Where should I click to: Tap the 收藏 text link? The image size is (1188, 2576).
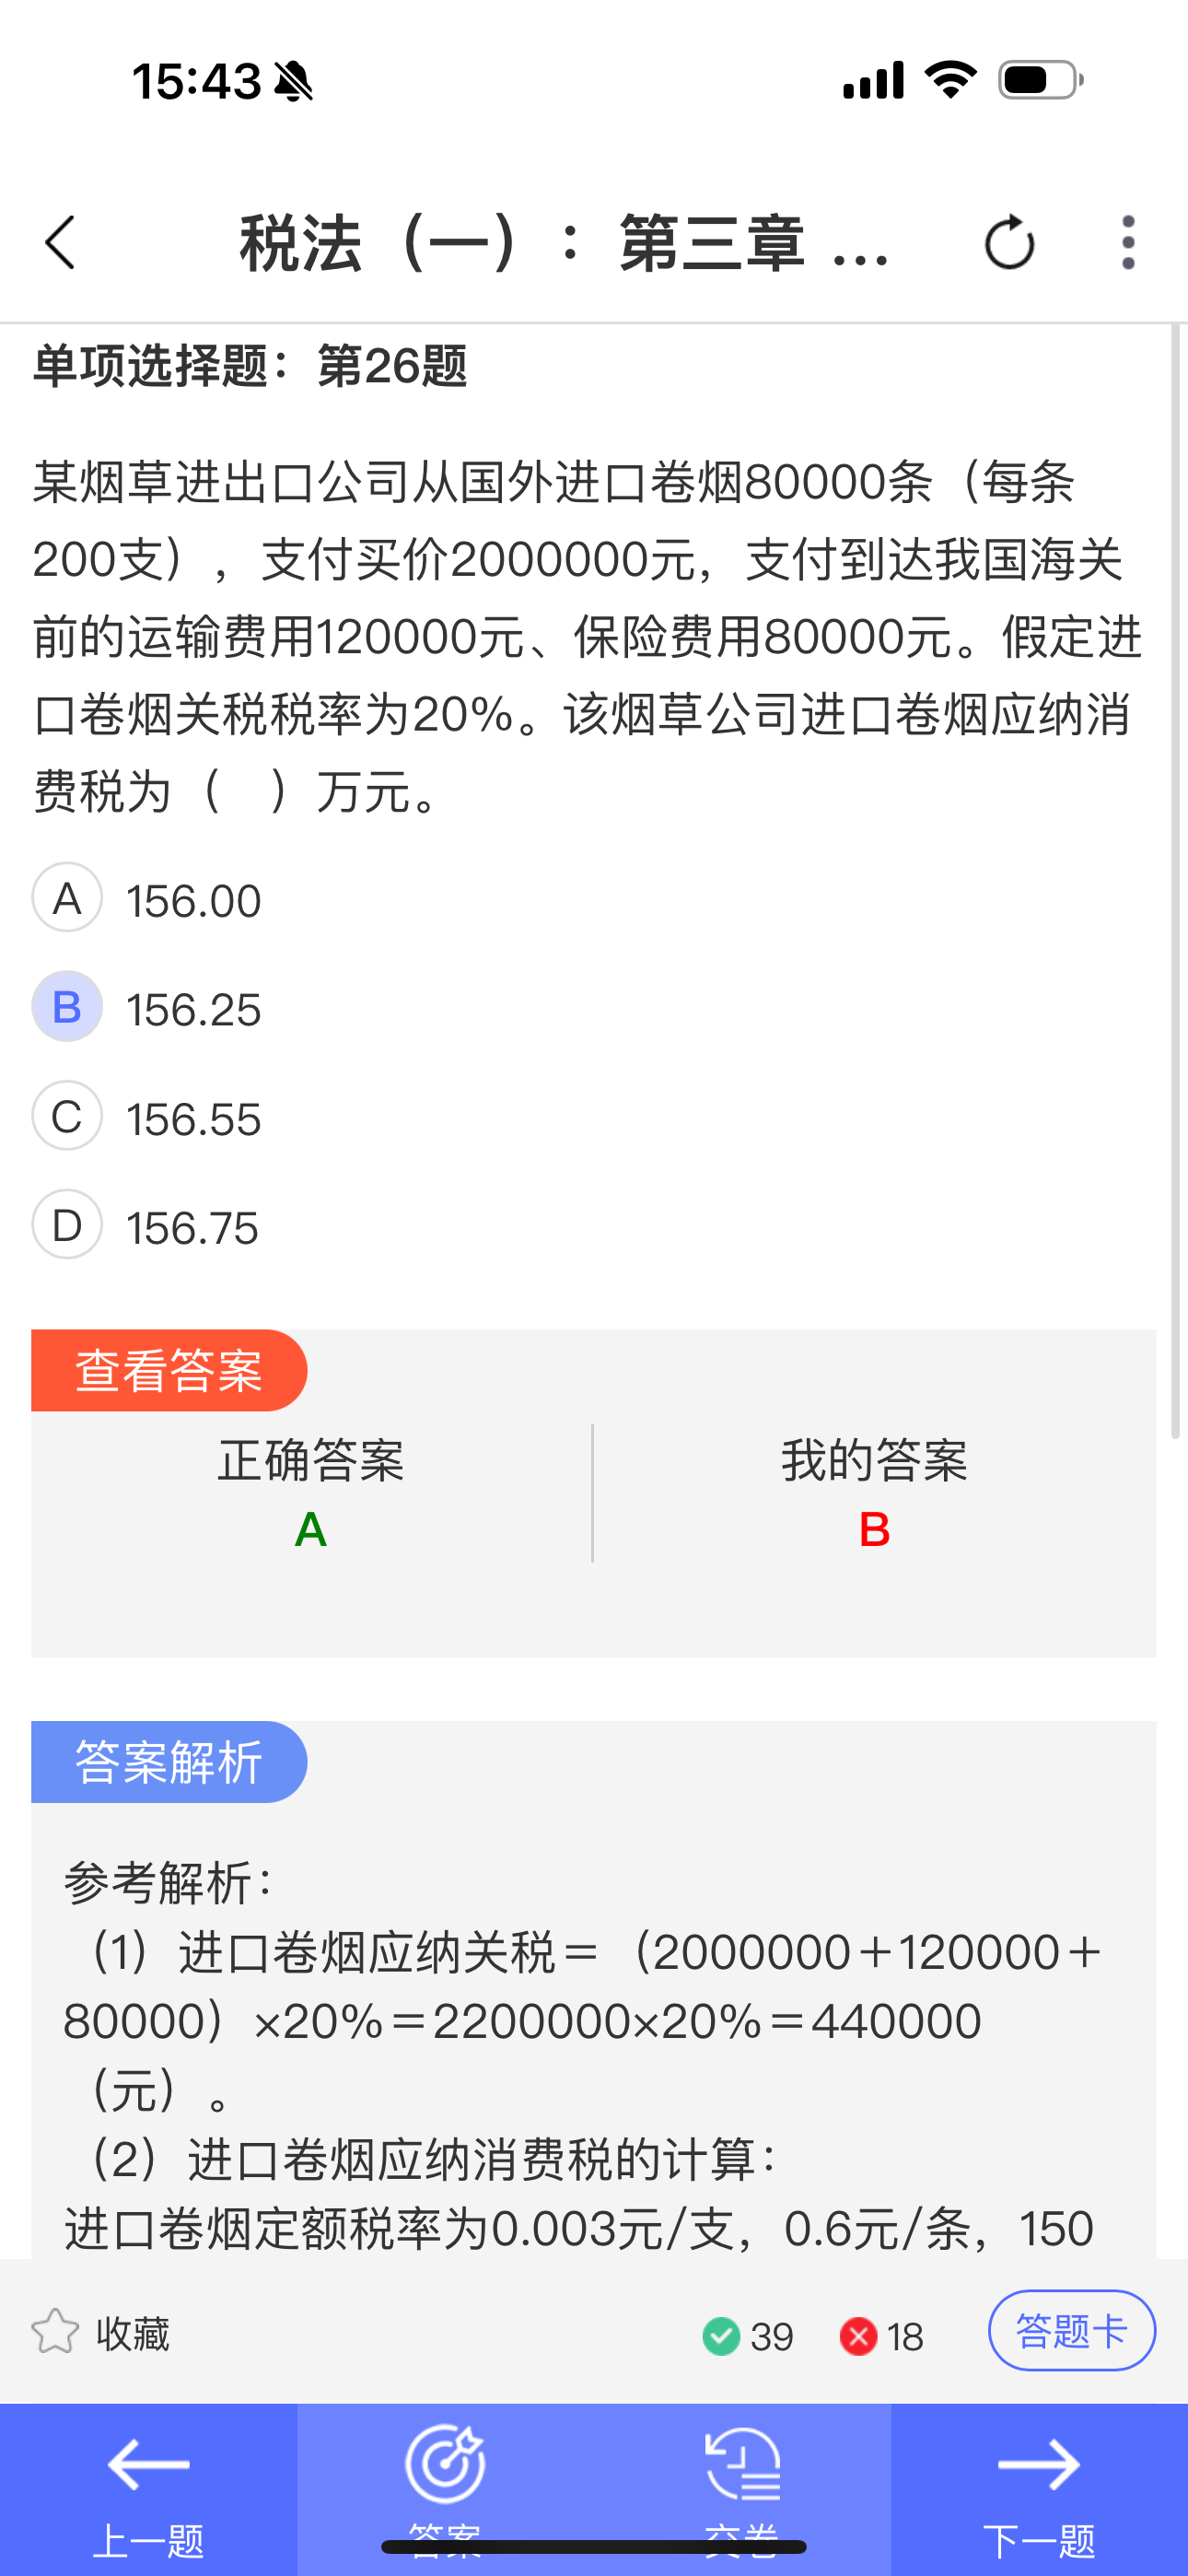(x=133, y=2334)
